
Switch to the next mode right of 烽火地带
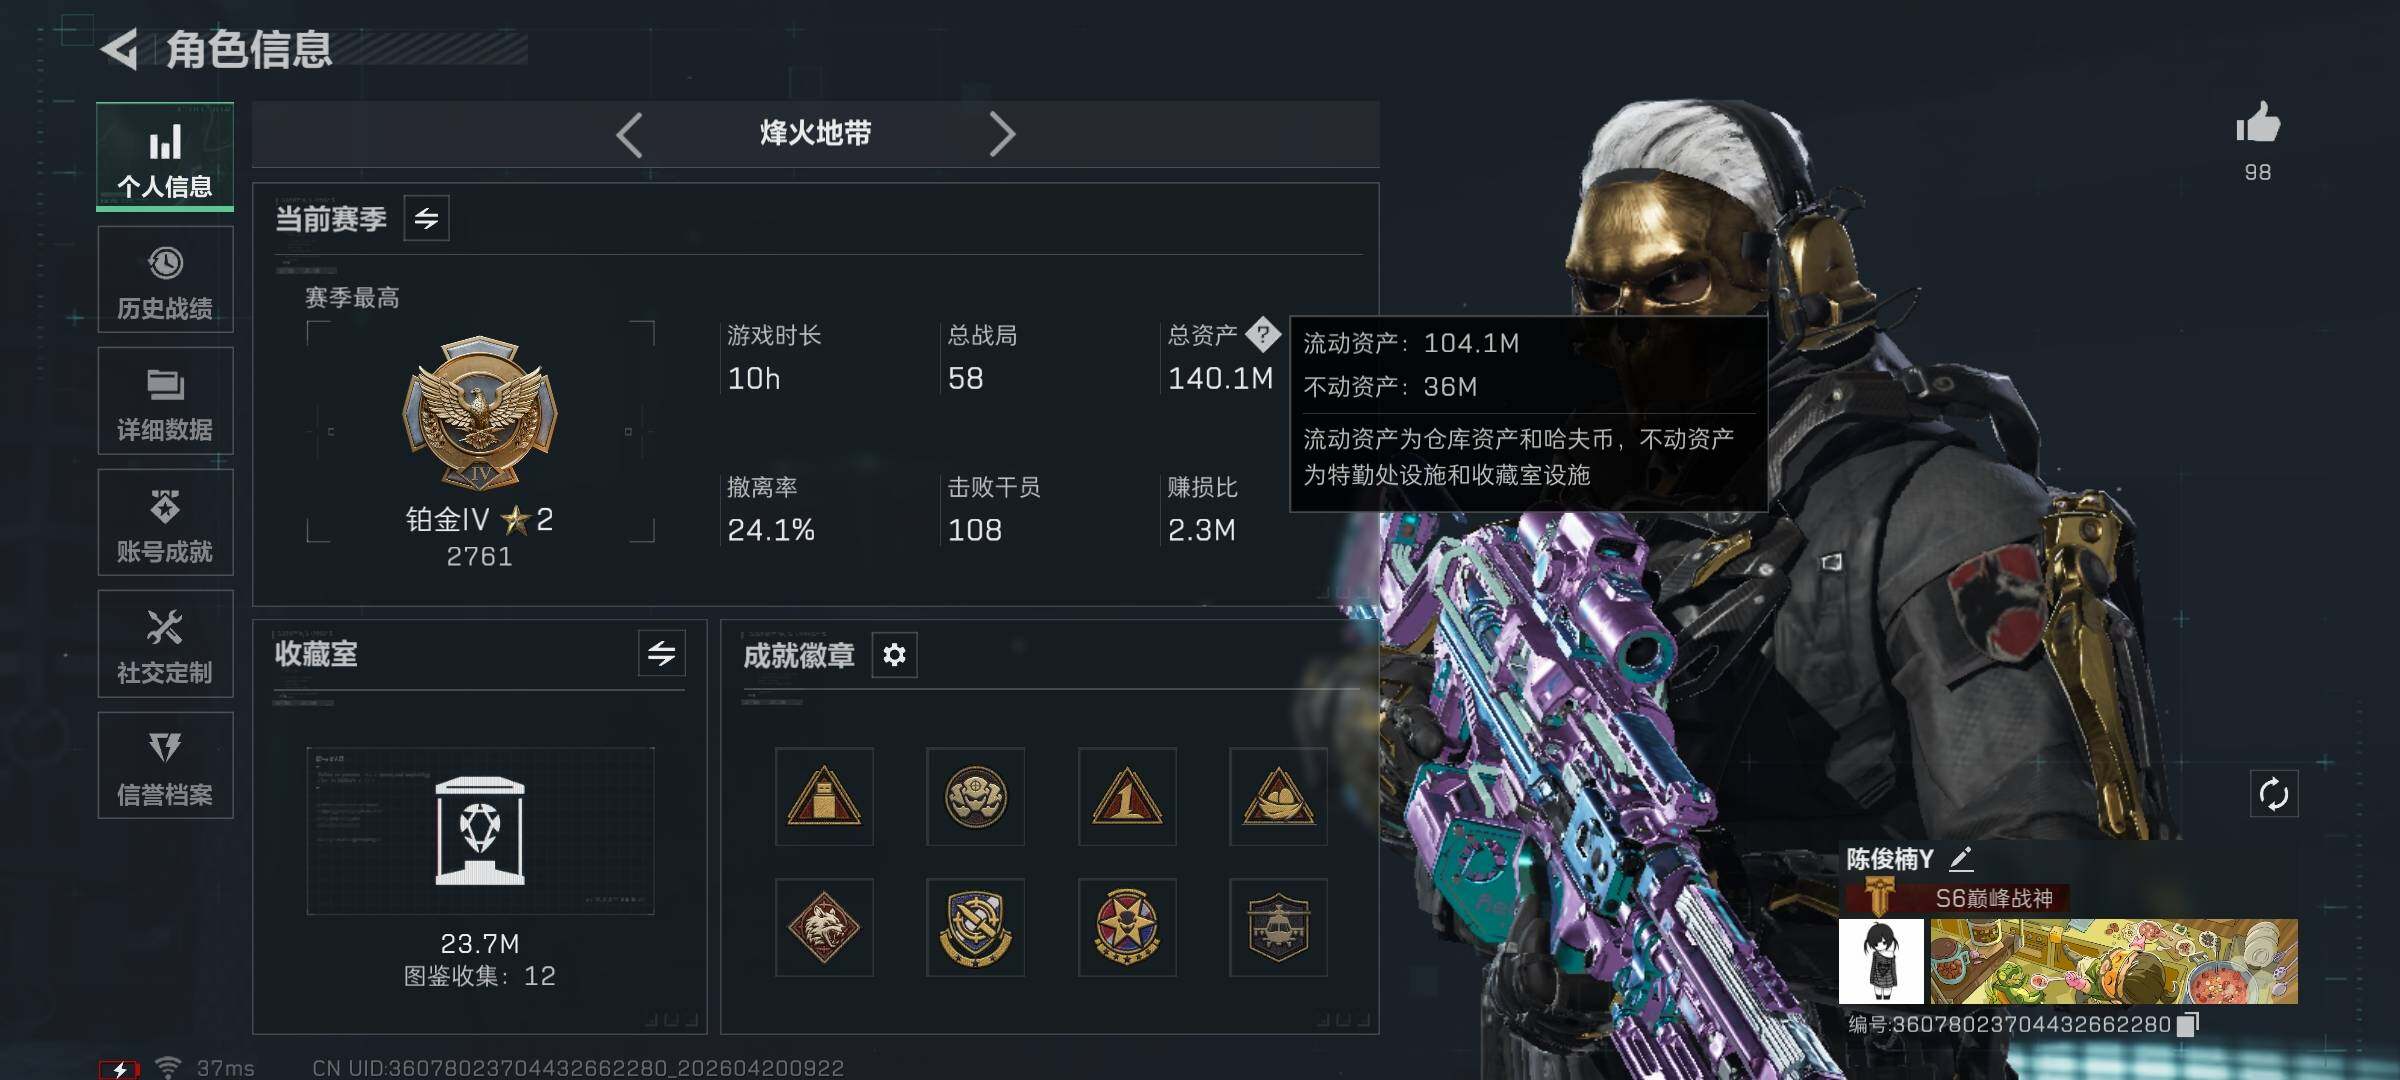pyautogui.click(x=1002, y=134)
